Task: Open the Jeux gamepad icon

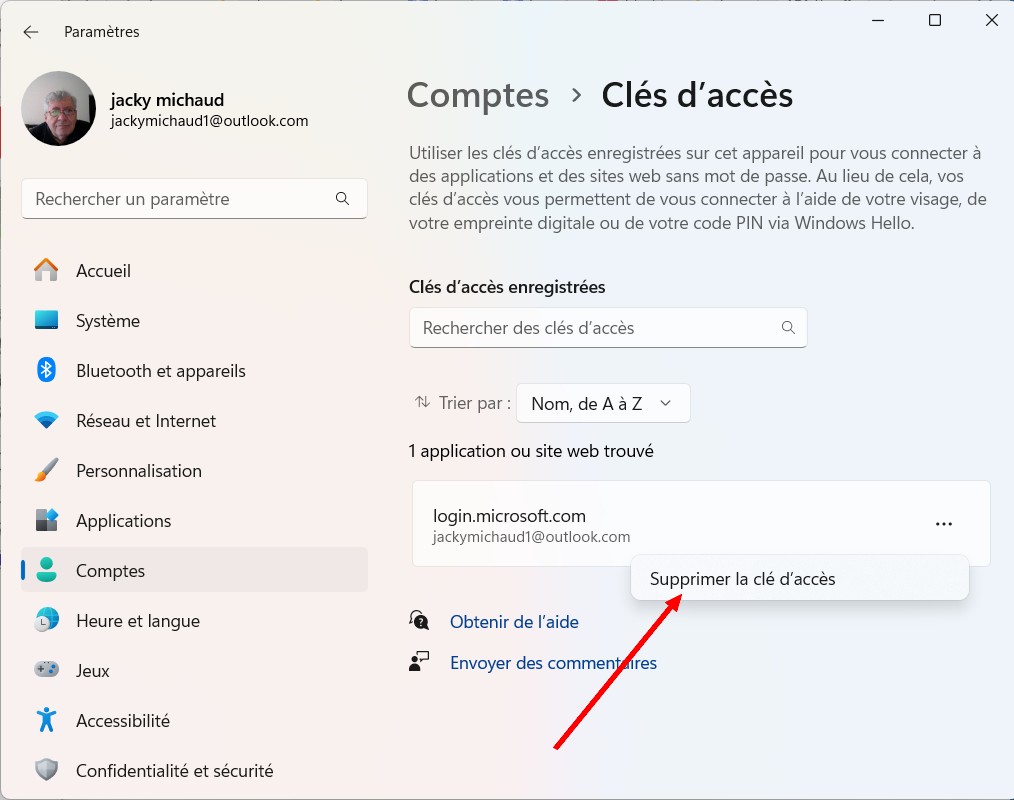Action: pyautogui.click(x=46, y=671)
